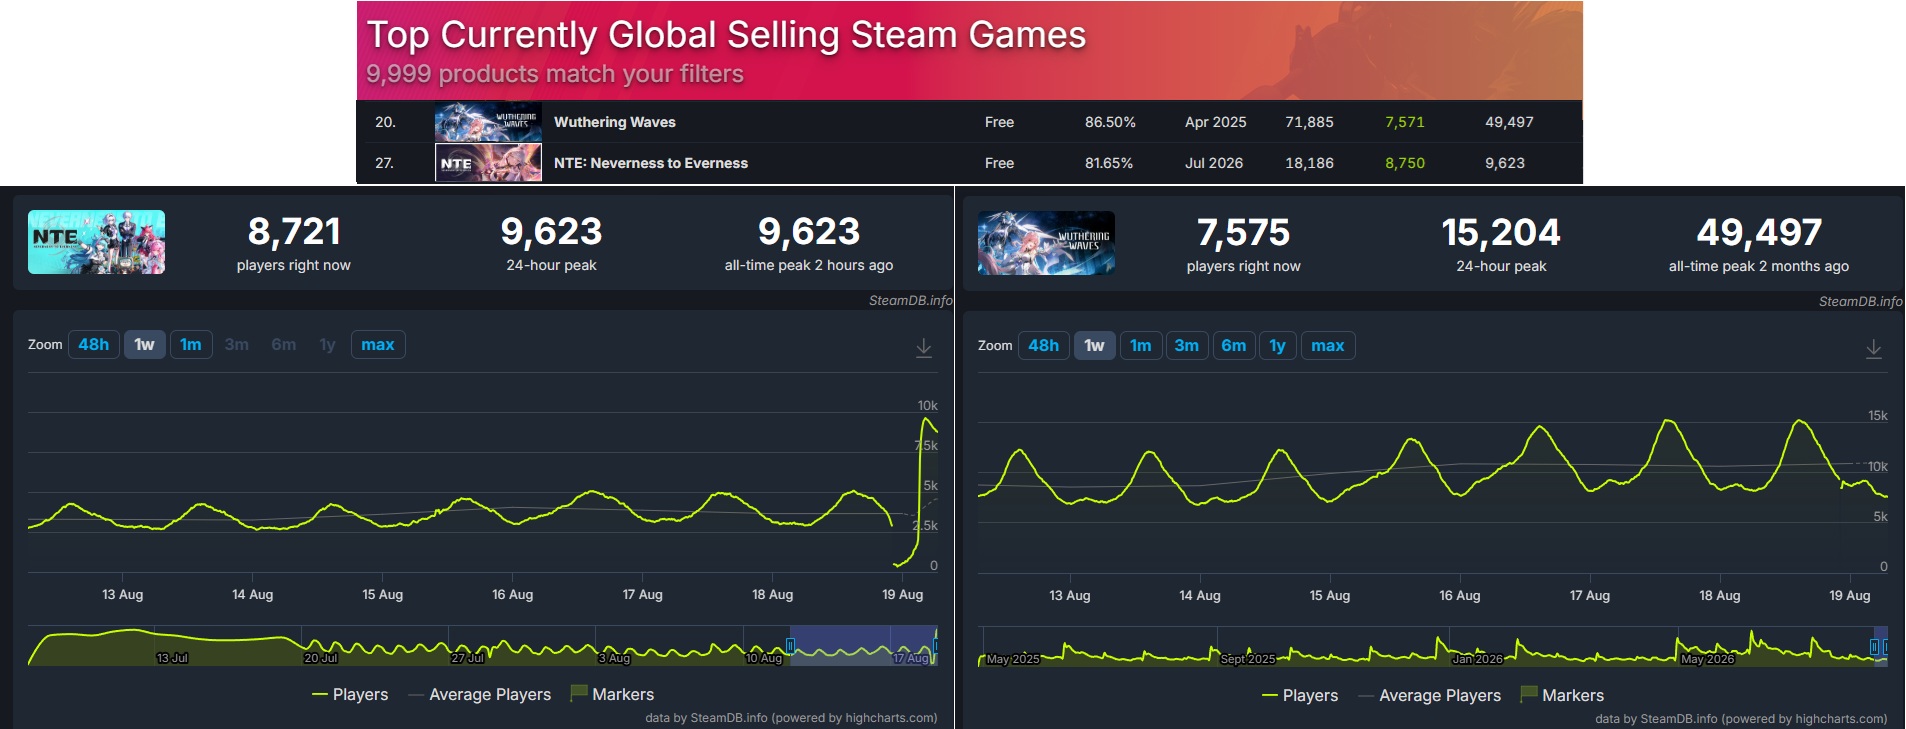This screenshot has width=1906, height=729.
Task: Open the Wuthering Waves game title link
Action: (615, 122)
